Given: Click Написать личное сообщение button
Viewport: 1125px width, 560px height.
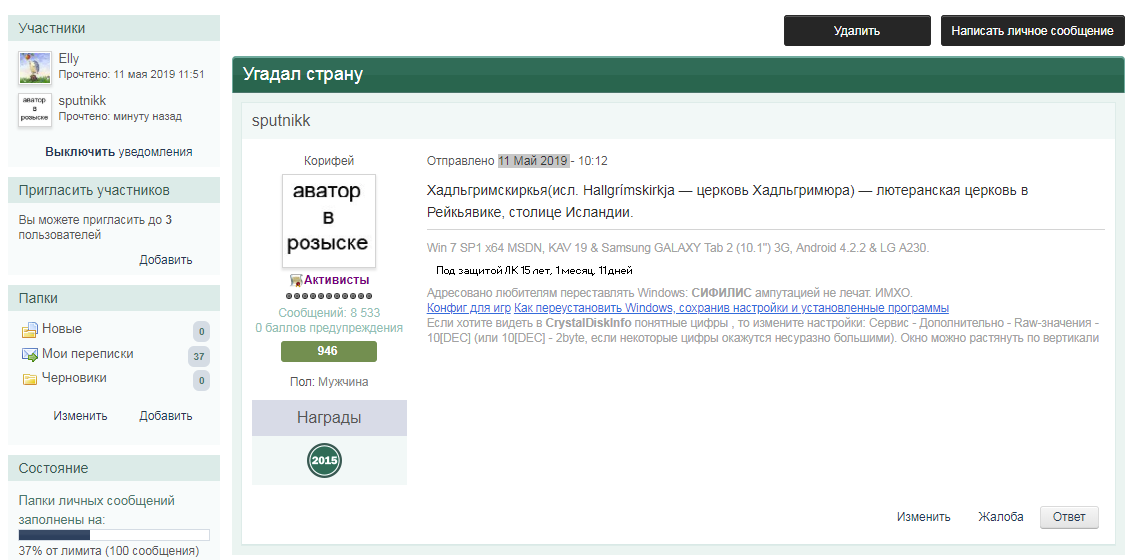Looking at the screenshot, I should tap(1032, 31).
